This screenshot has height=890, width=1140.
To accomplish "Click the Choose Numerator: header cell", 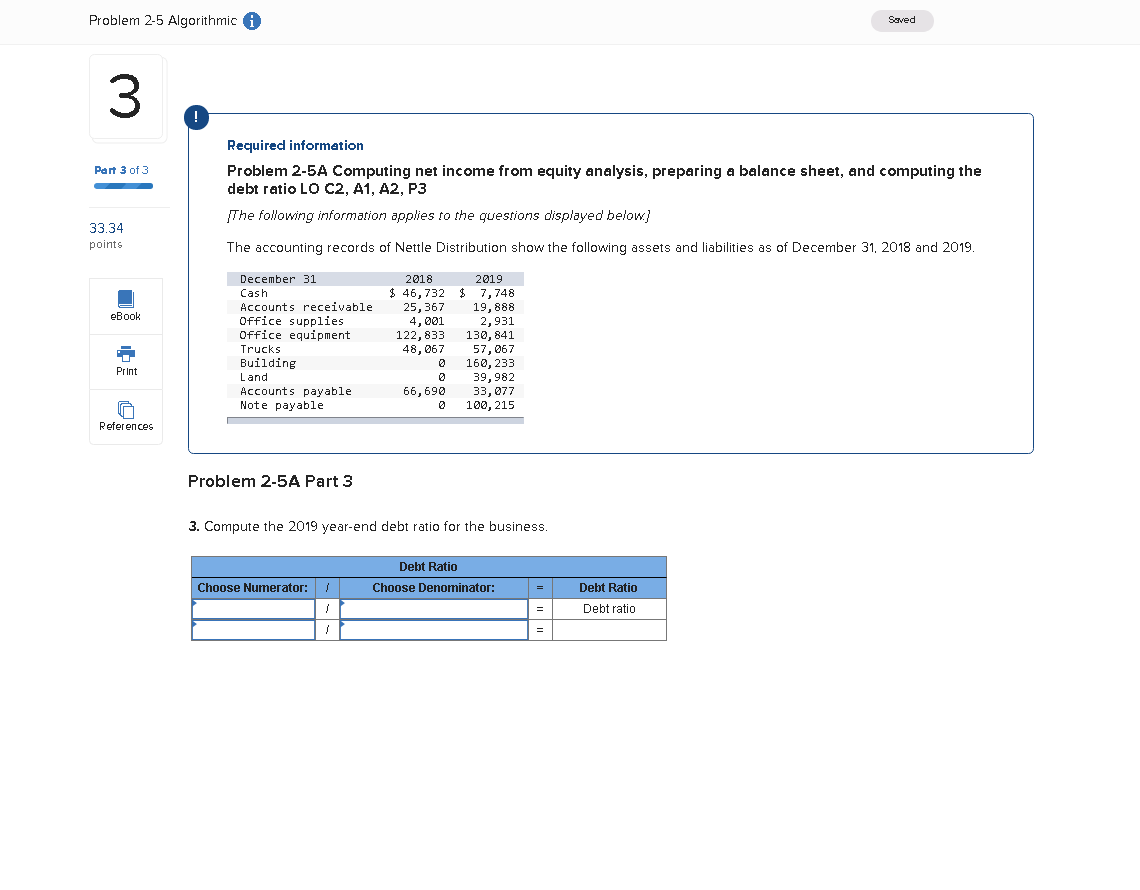I will tap(253, 588).
